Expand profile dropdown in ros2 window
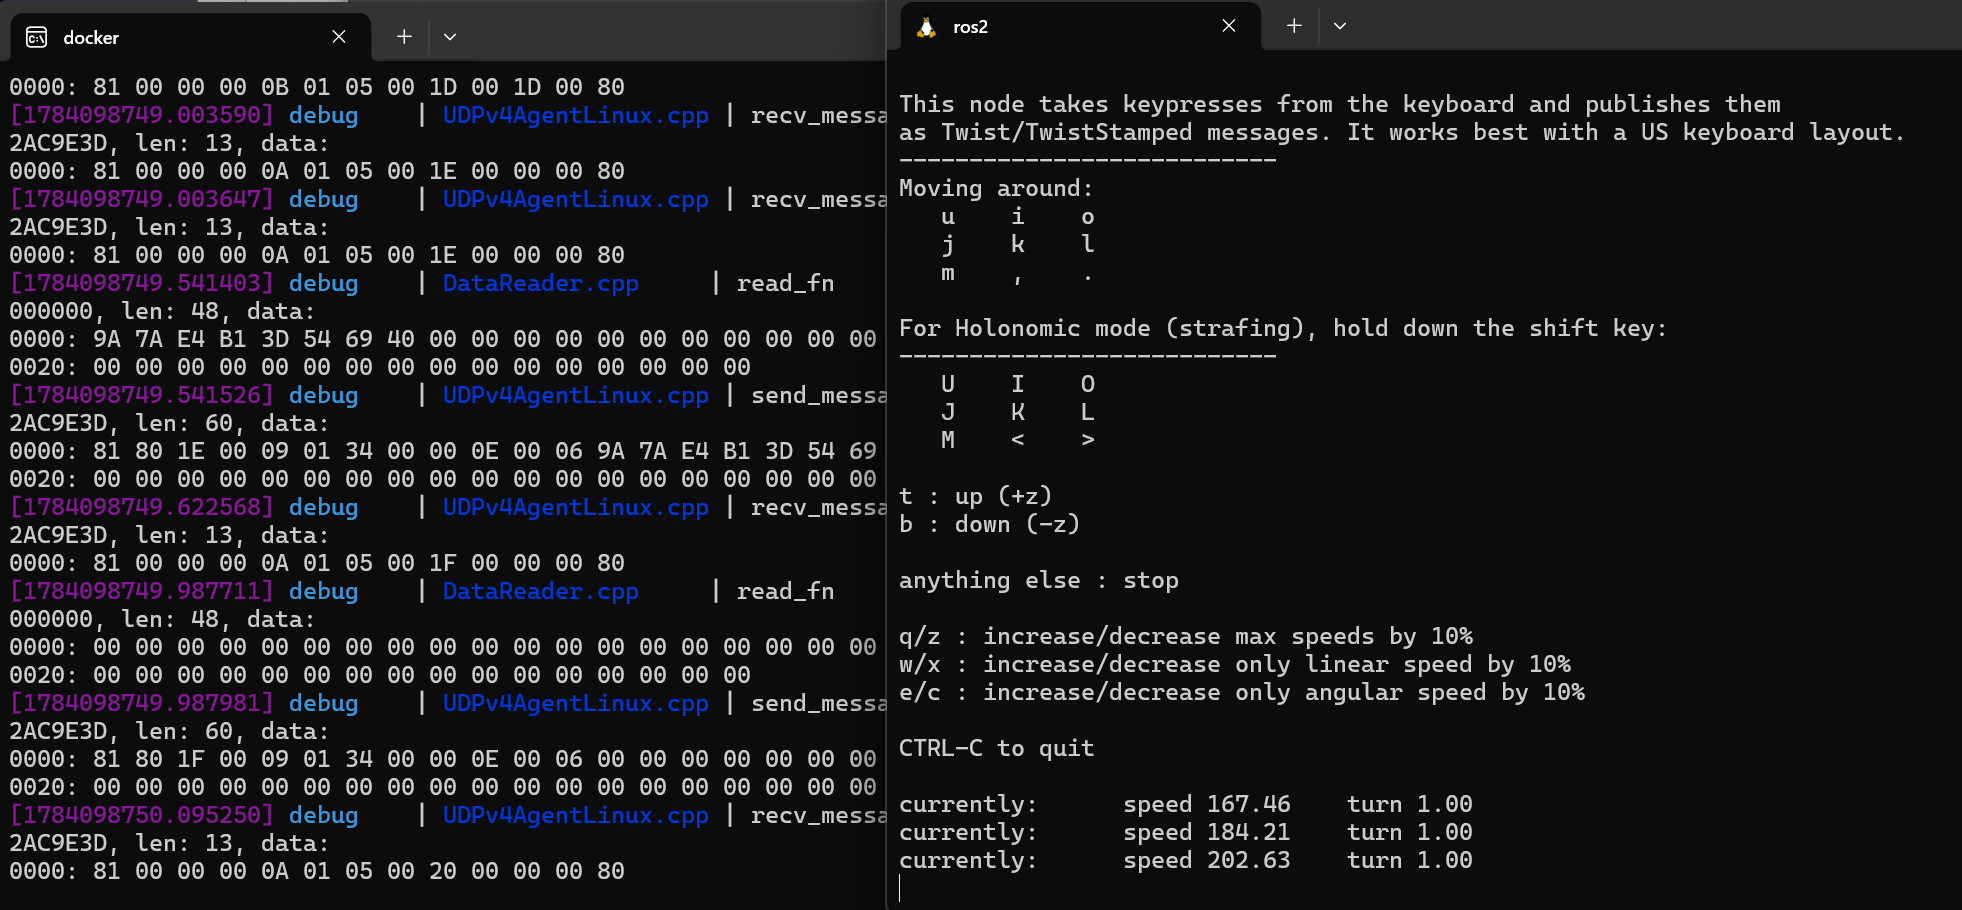Screen dimensions: 1962x910 click(1340, 26)
